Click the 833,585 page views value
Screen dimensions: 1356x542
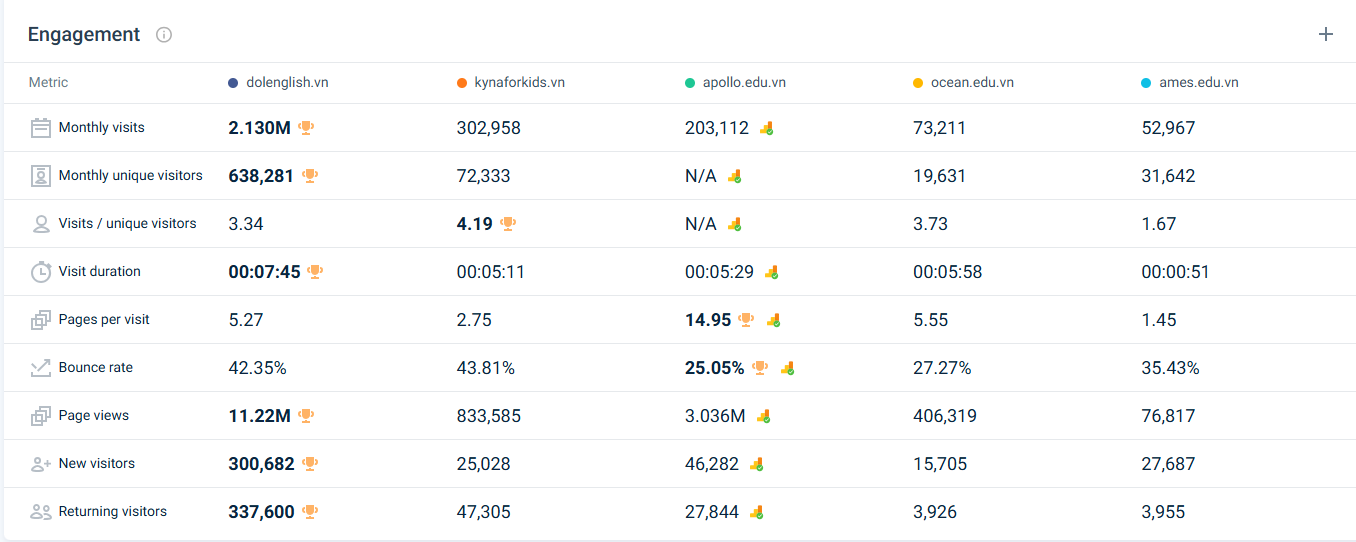click(x=489, y=416)
